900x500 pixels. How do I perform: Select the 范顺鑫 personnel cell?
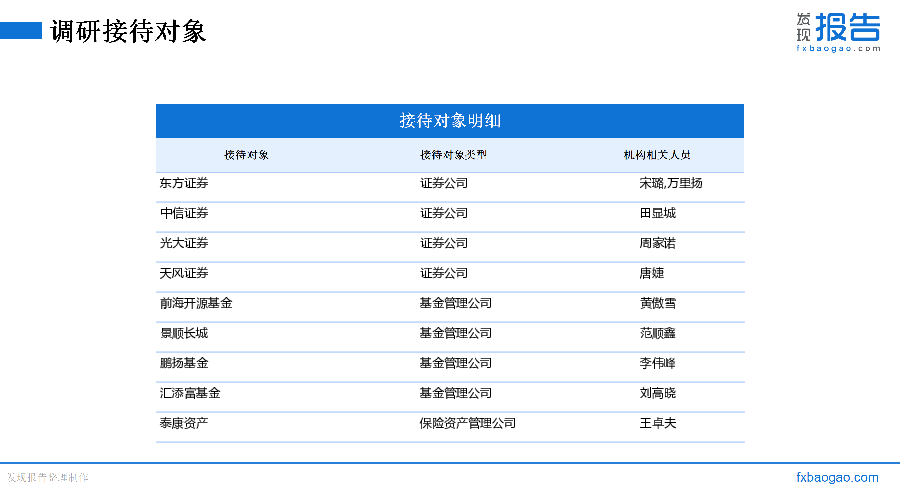pyautogui.click(x=658, y=333)
